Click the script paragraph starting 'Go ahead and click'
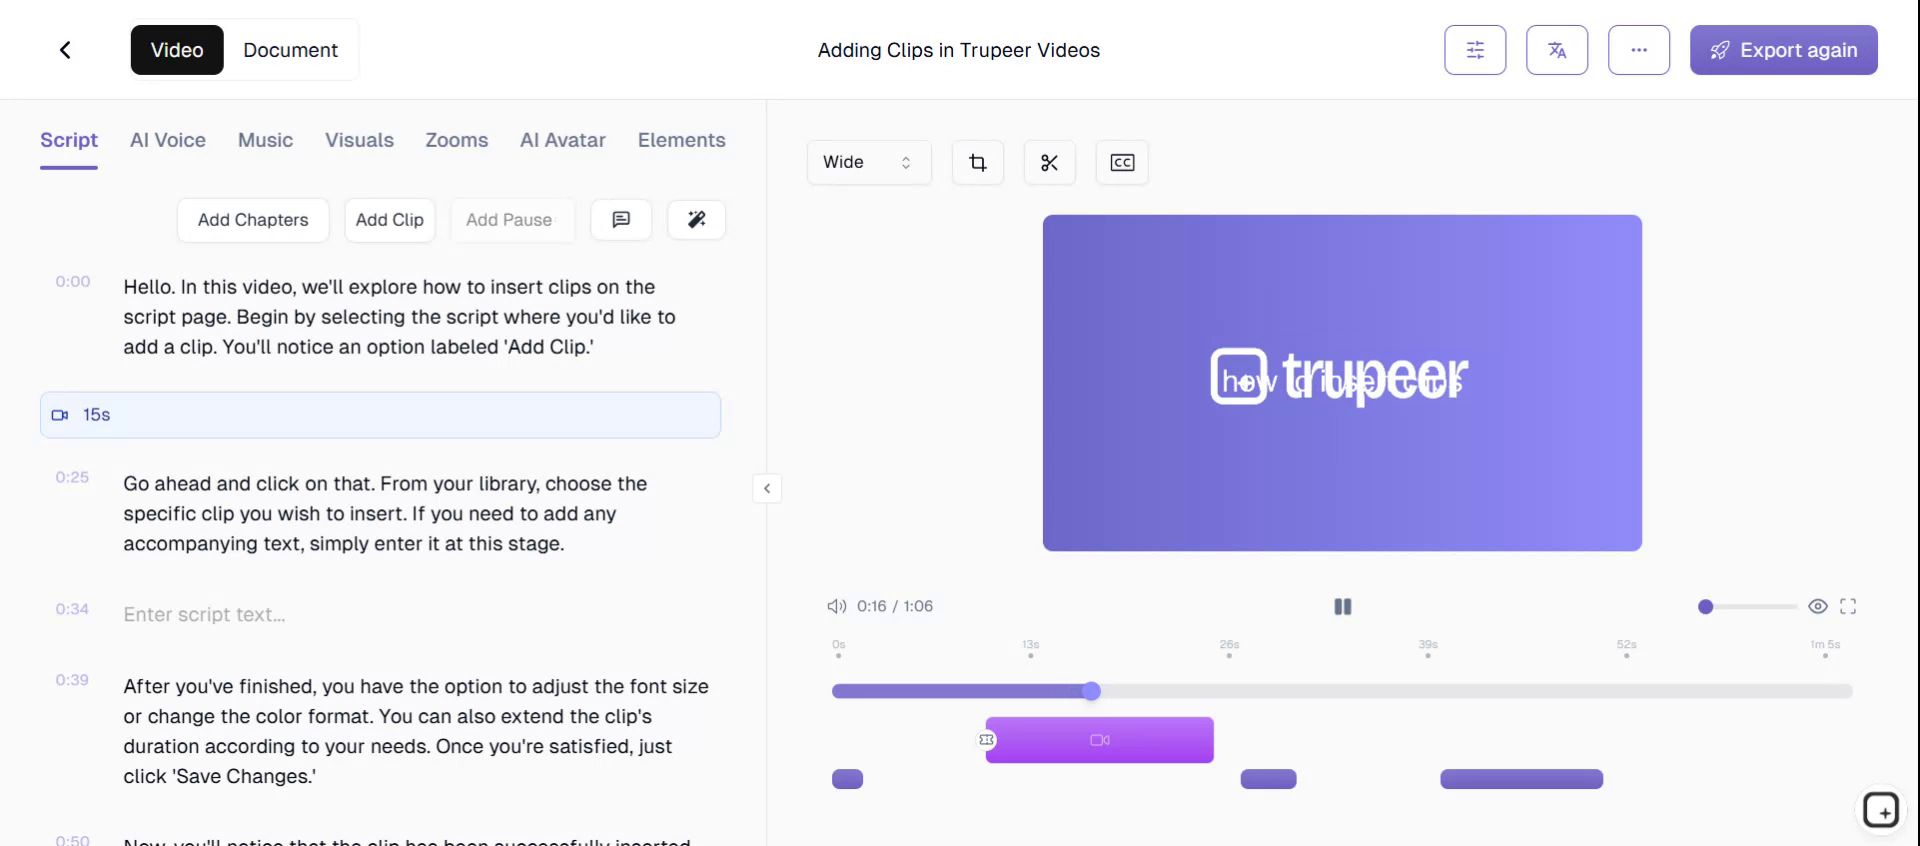 (x=385, y=514)
